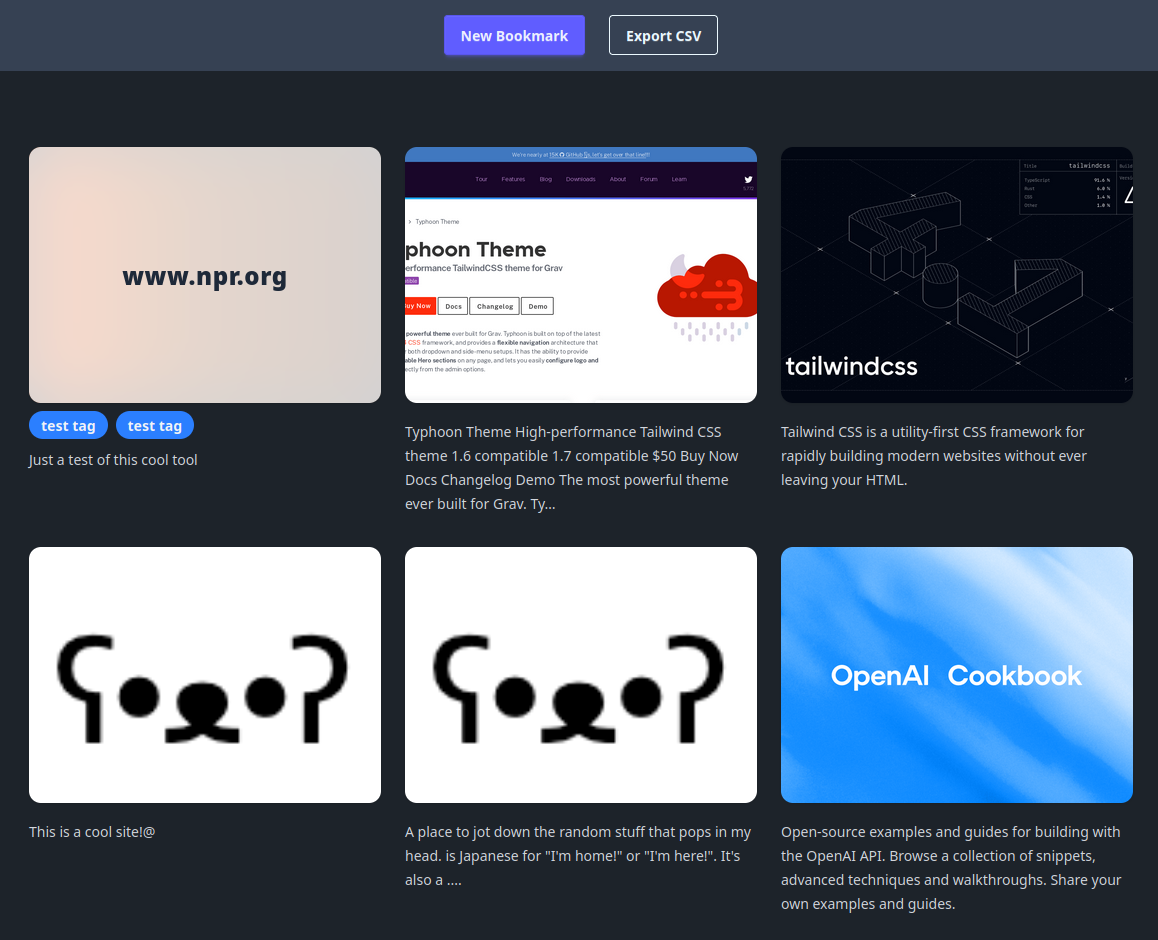The height and width of the screenshot is (940, 1158).
Task: Click the New Bookmark button
Action: (514, 35)
